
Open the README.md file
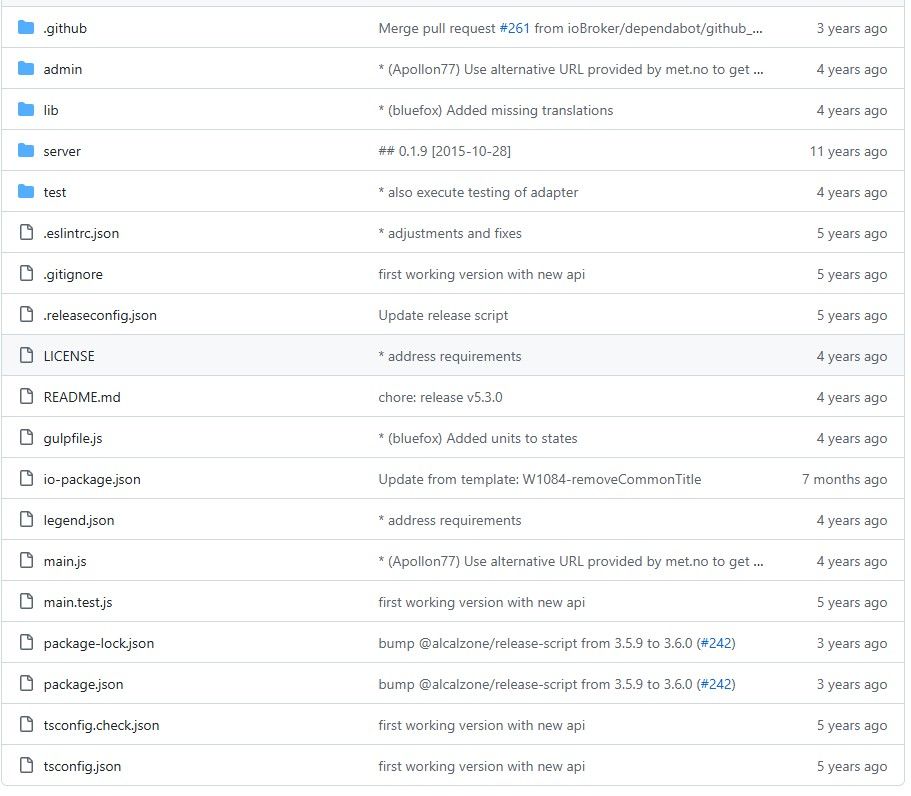[x=82, y=397]
